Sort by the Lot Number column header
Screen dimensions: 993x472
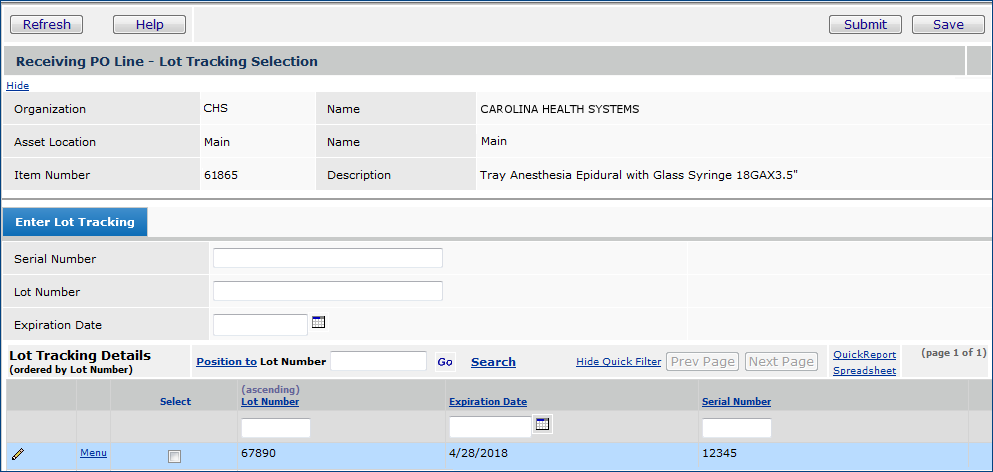[270, 402]
